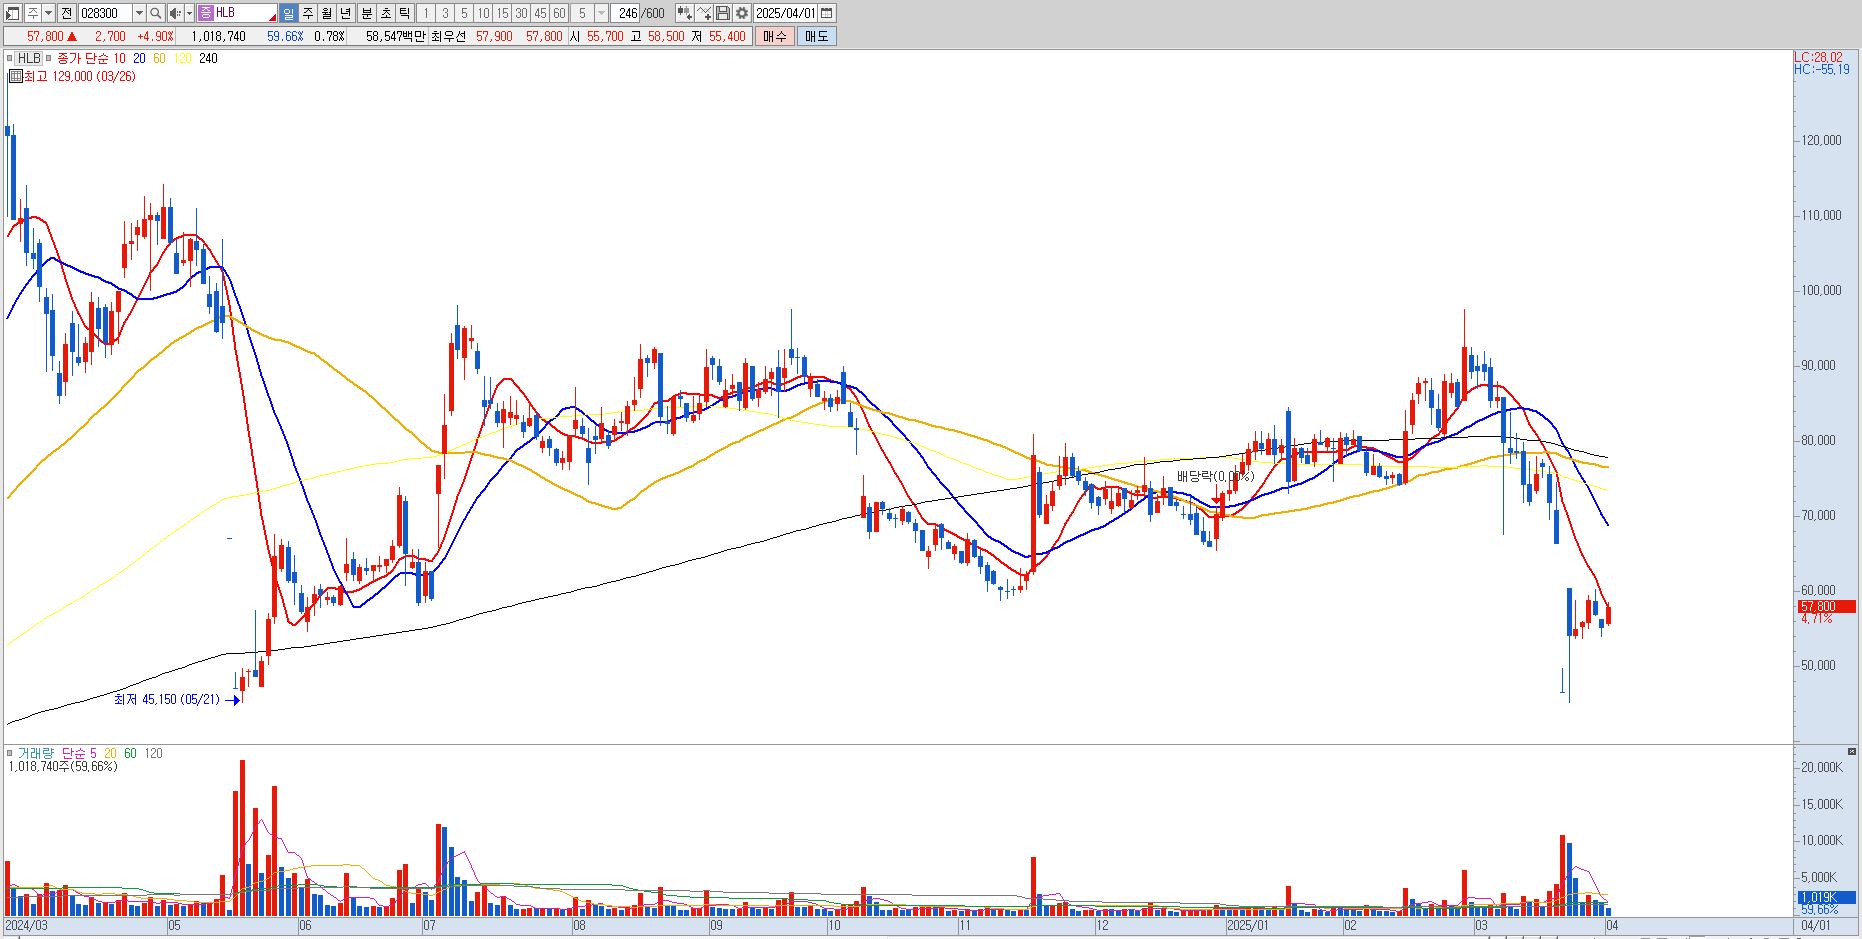
Task: Switch to second (초) chart period
Action: click(385, 13)
